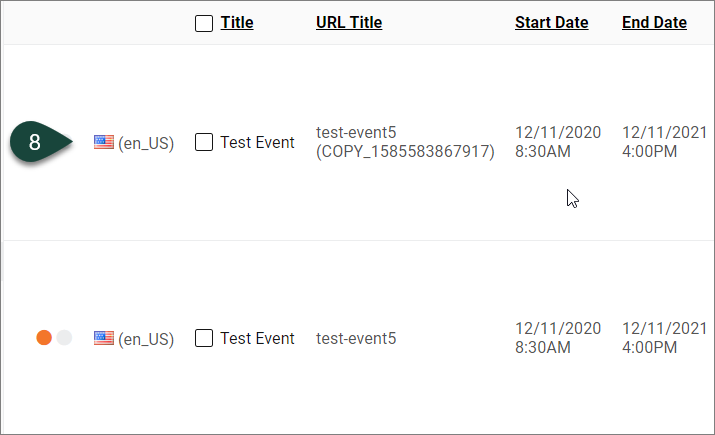
Task: Click the (en_US) locale label in first row
Action: 146,143
